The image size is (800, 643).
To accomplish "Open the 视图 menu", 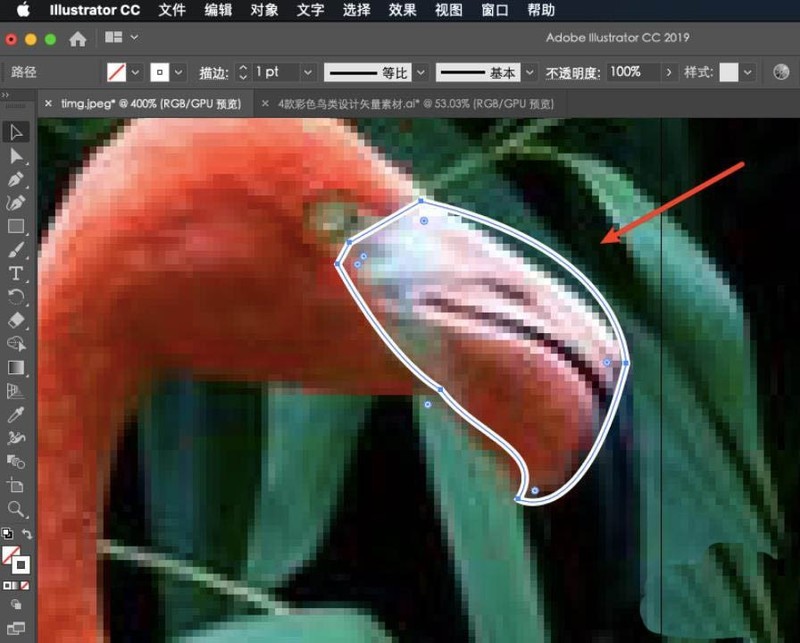I will tap(447, 11).
